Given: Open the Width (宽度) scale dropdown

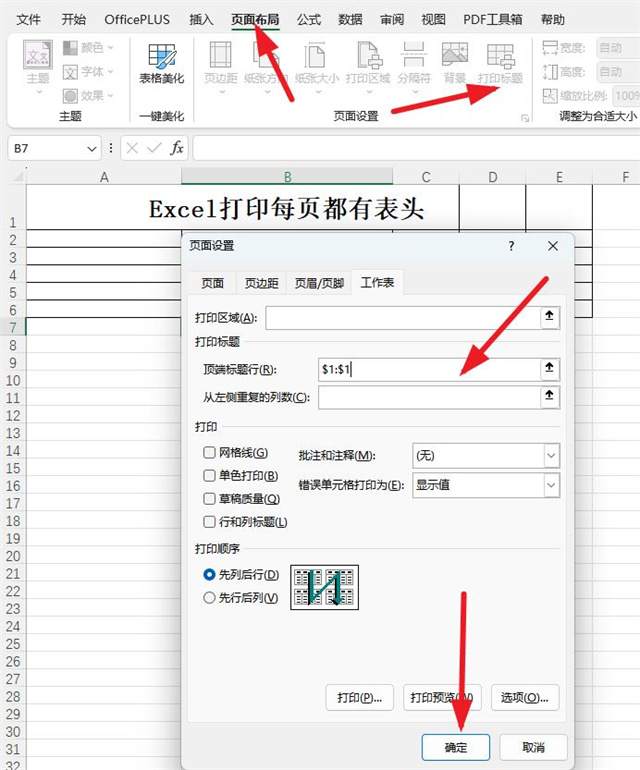Looking at the screenshot, I should [x=618, y=48].
